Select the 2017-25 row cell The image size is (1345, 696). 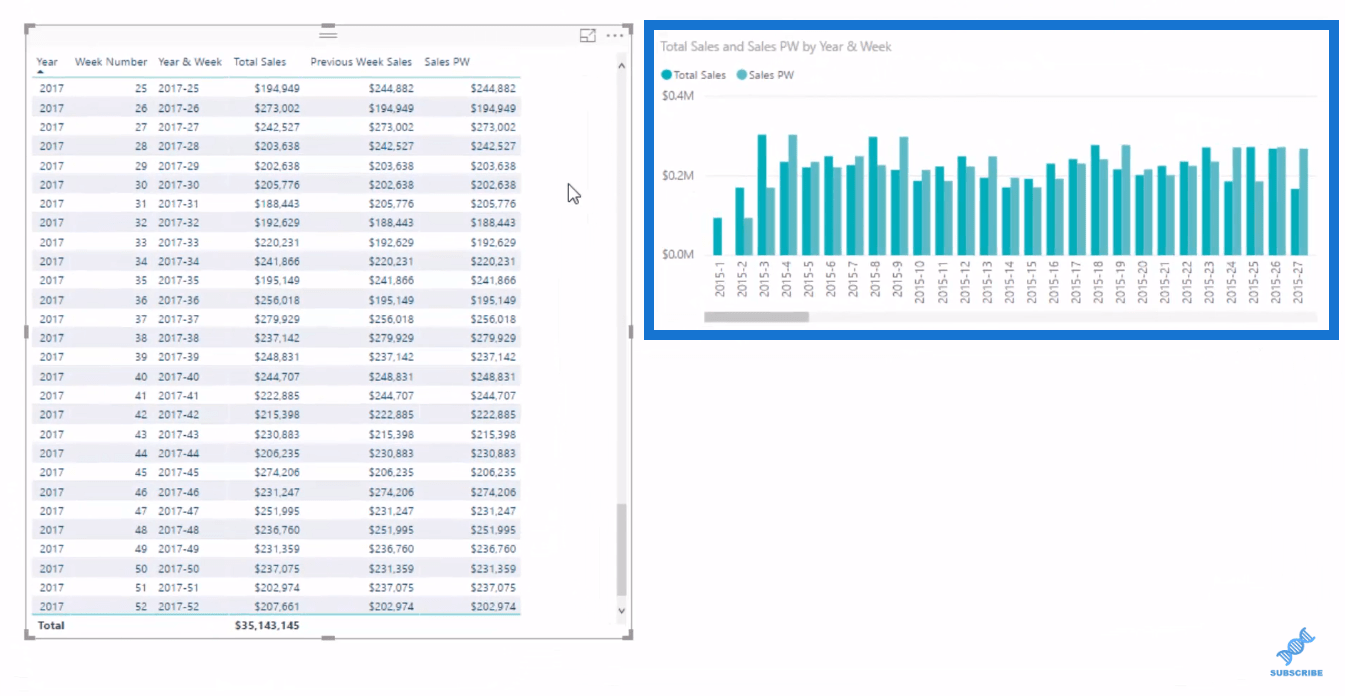point(178,88)
